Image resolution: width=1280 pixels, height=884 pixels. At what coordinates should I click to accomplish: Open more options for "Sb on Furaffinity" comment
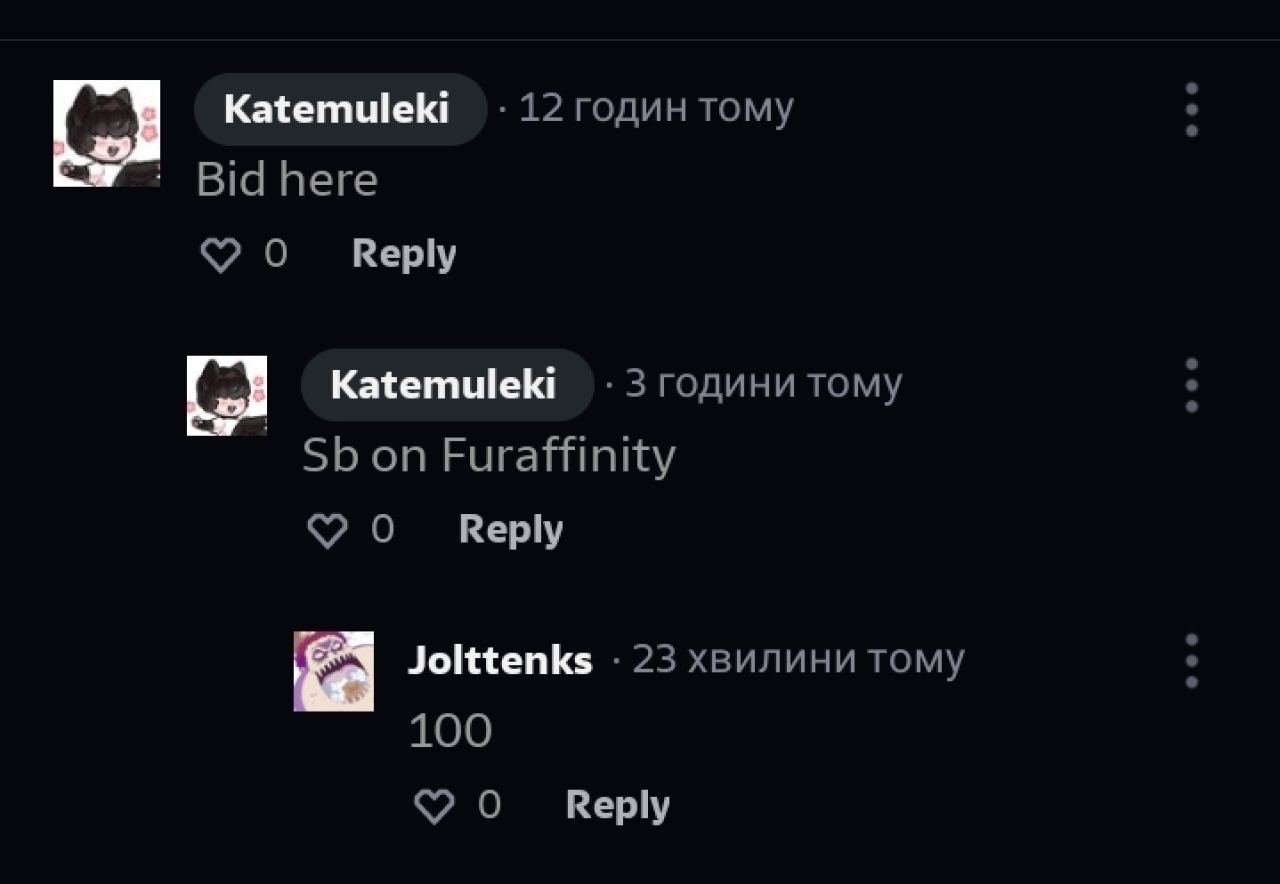(x=1191, y=385)
